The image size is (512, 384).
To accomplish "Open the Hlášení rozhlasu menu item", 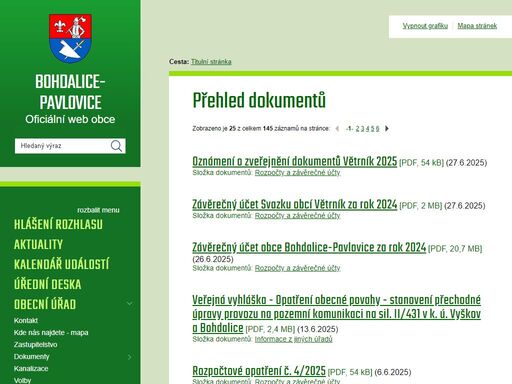I will point(58,224).
